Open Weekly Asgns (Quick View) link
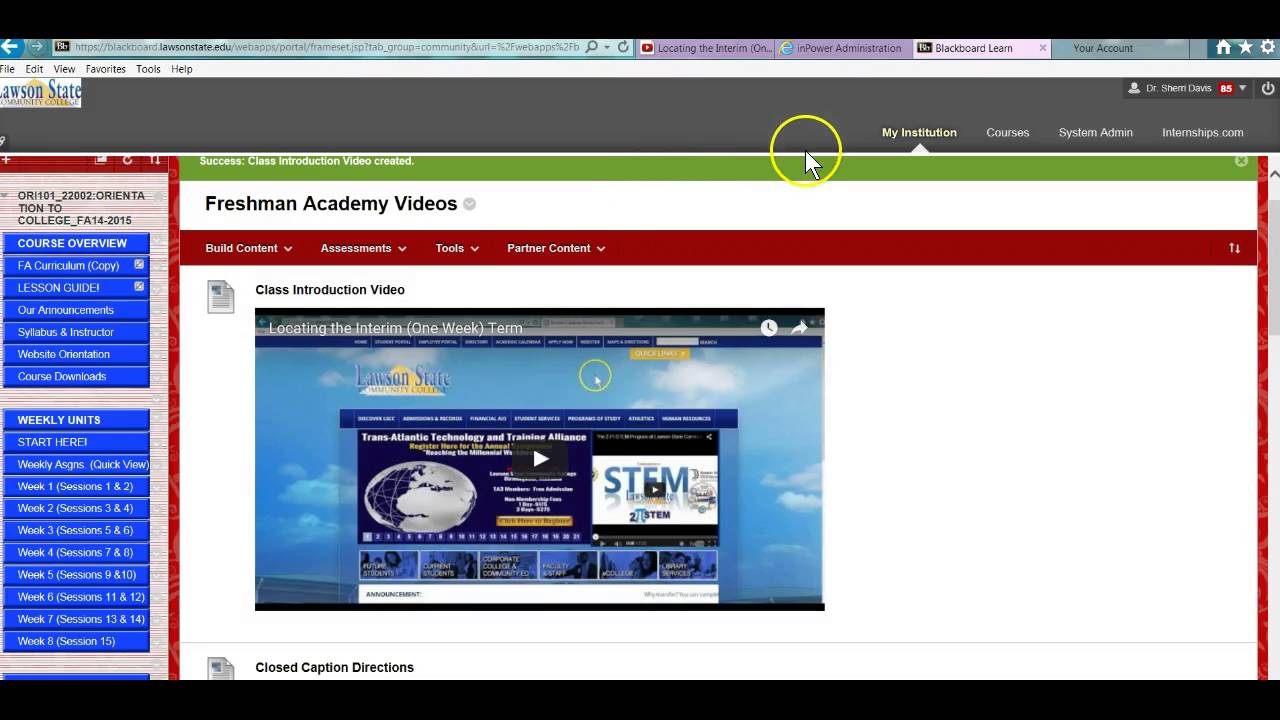 tap(83, 464)
